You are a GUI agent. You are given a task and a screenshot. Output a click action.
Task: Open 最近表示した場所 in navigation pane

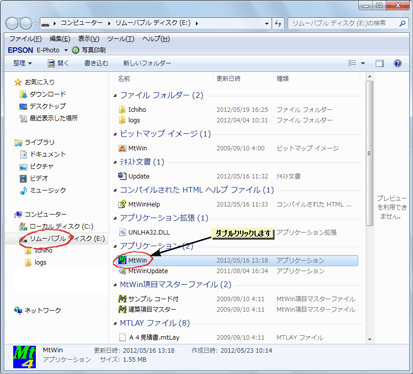tap(49, 118)
